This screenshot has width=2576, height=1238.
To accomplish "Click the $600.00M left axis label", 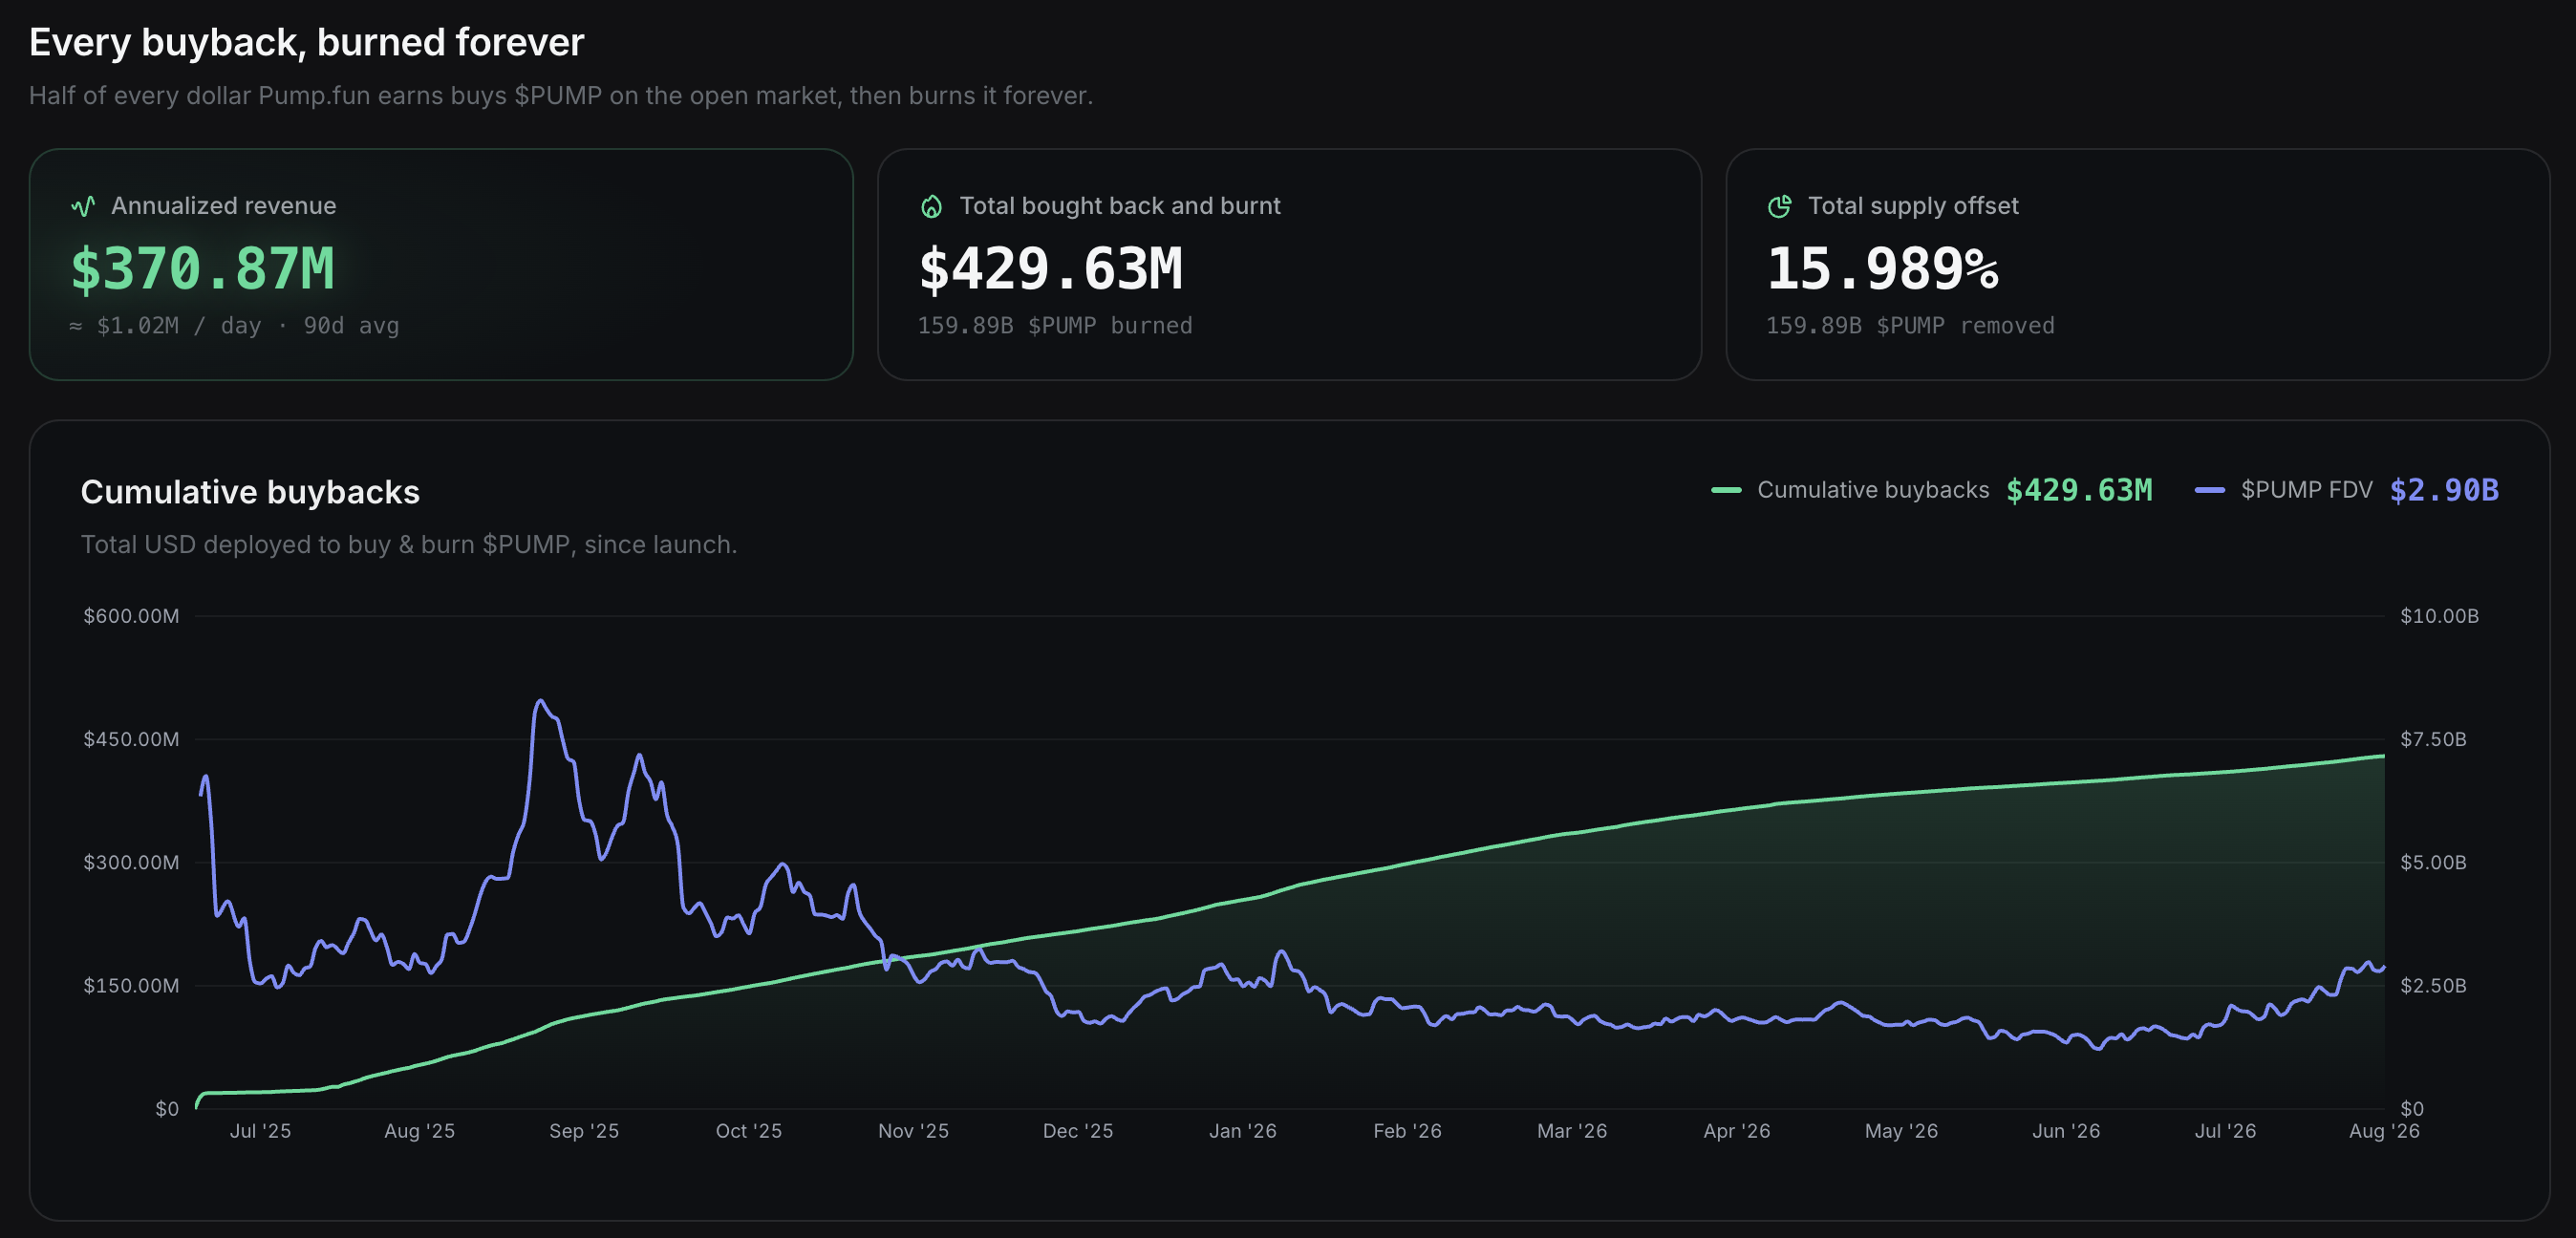I will 131,616.
